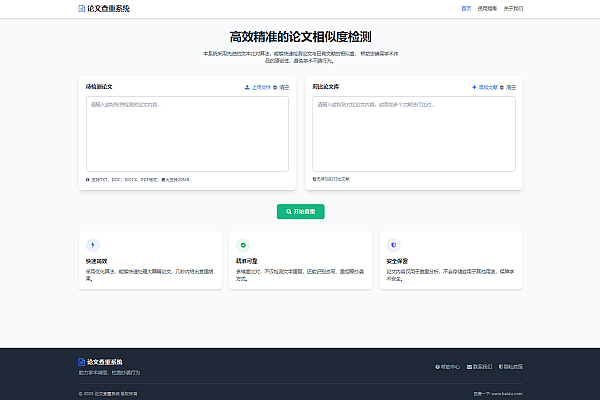Click info icon beside supported formats note
Screen dimensions: 600x400
(x=88, y=180)
